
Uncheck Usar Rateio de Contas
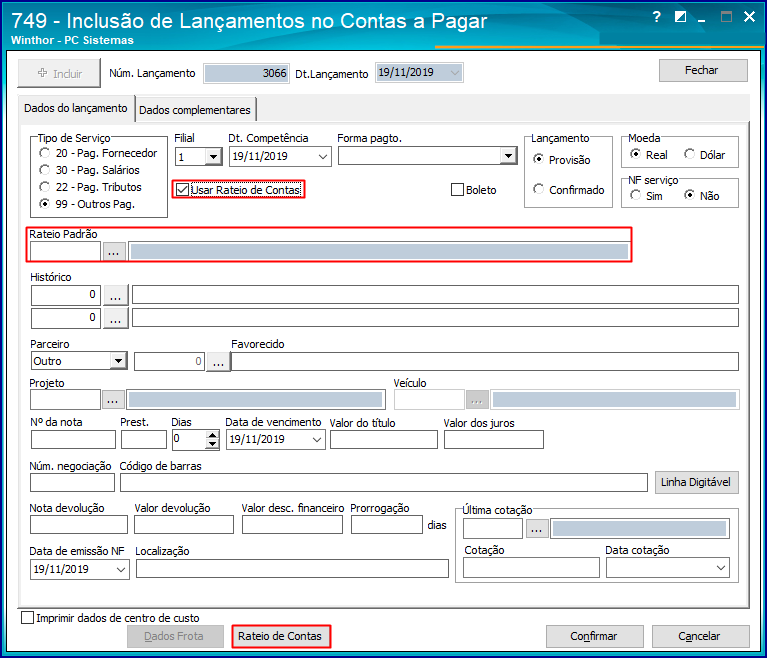pos(182,189)
